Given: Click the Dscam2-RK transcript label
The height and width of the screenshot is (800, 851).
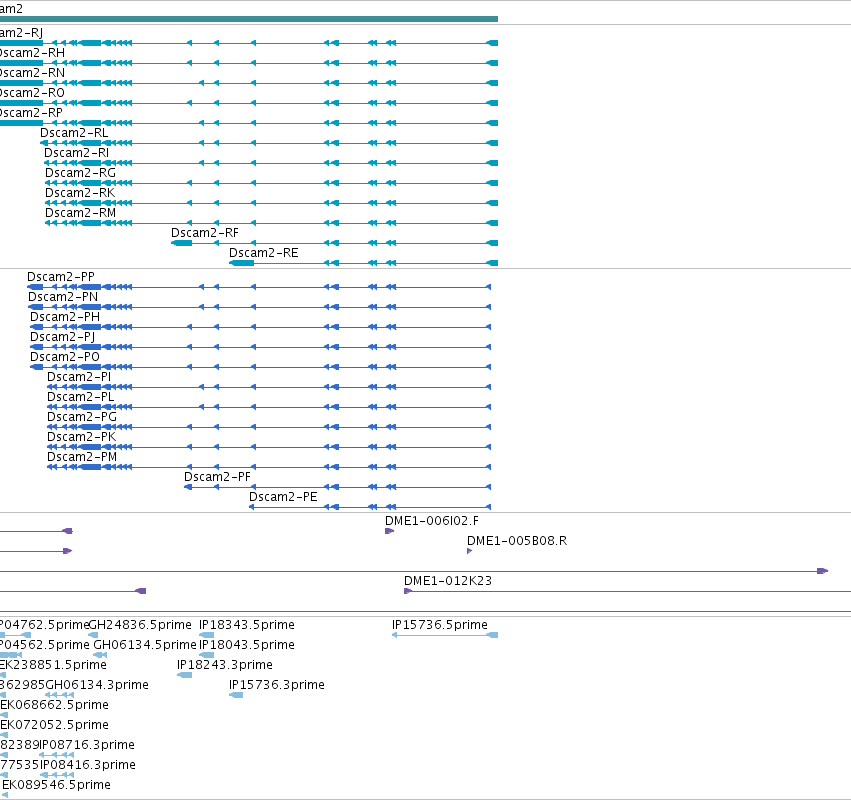Looking at the screenshot, I should point(80,193).
